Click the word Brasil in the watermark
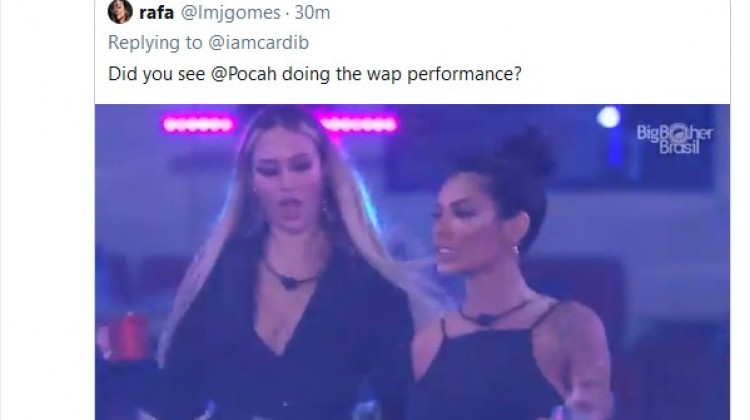 coord(679,147)
